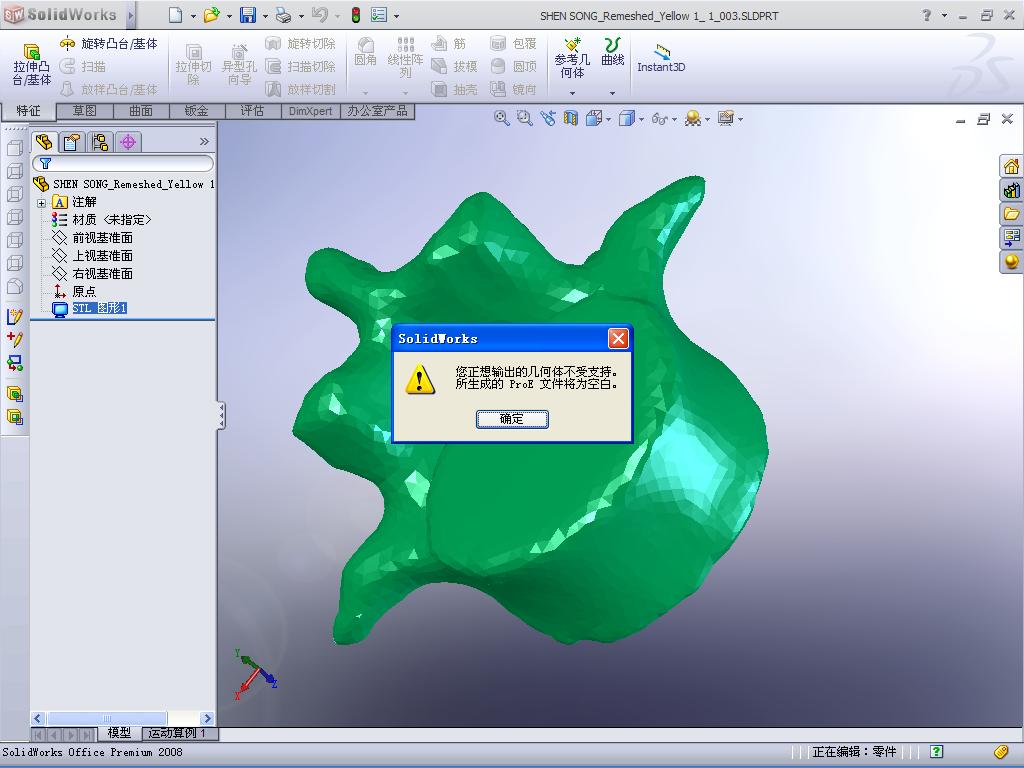1024x768 pixels.
Task: Open dropdown arrow next to Save icon
Action: pyautogui.click(x=265, y=16)
